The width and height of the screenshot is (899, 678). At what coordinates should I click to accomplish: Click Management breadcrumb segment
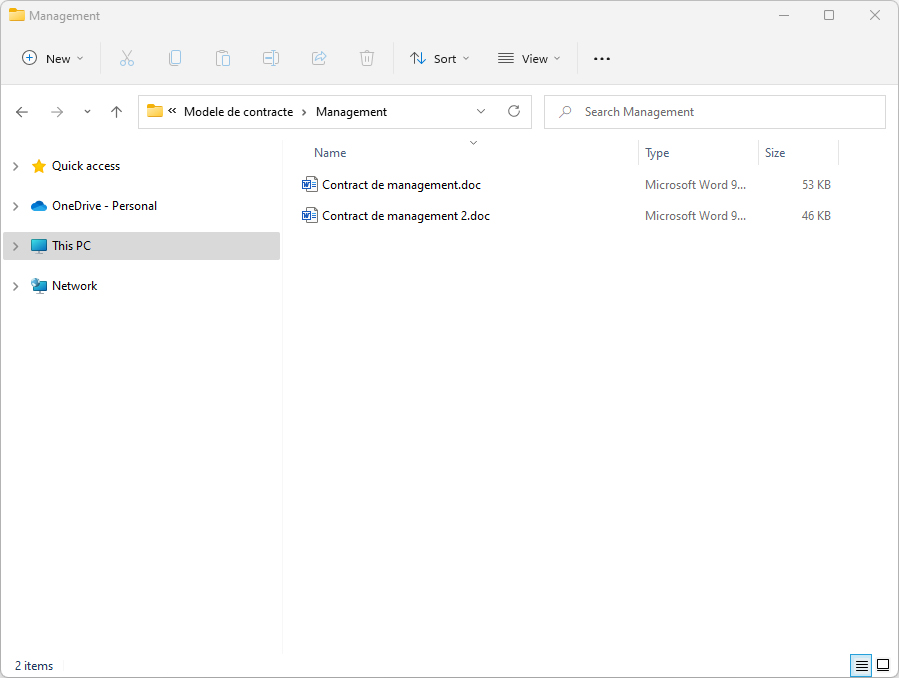click(351, 112)
